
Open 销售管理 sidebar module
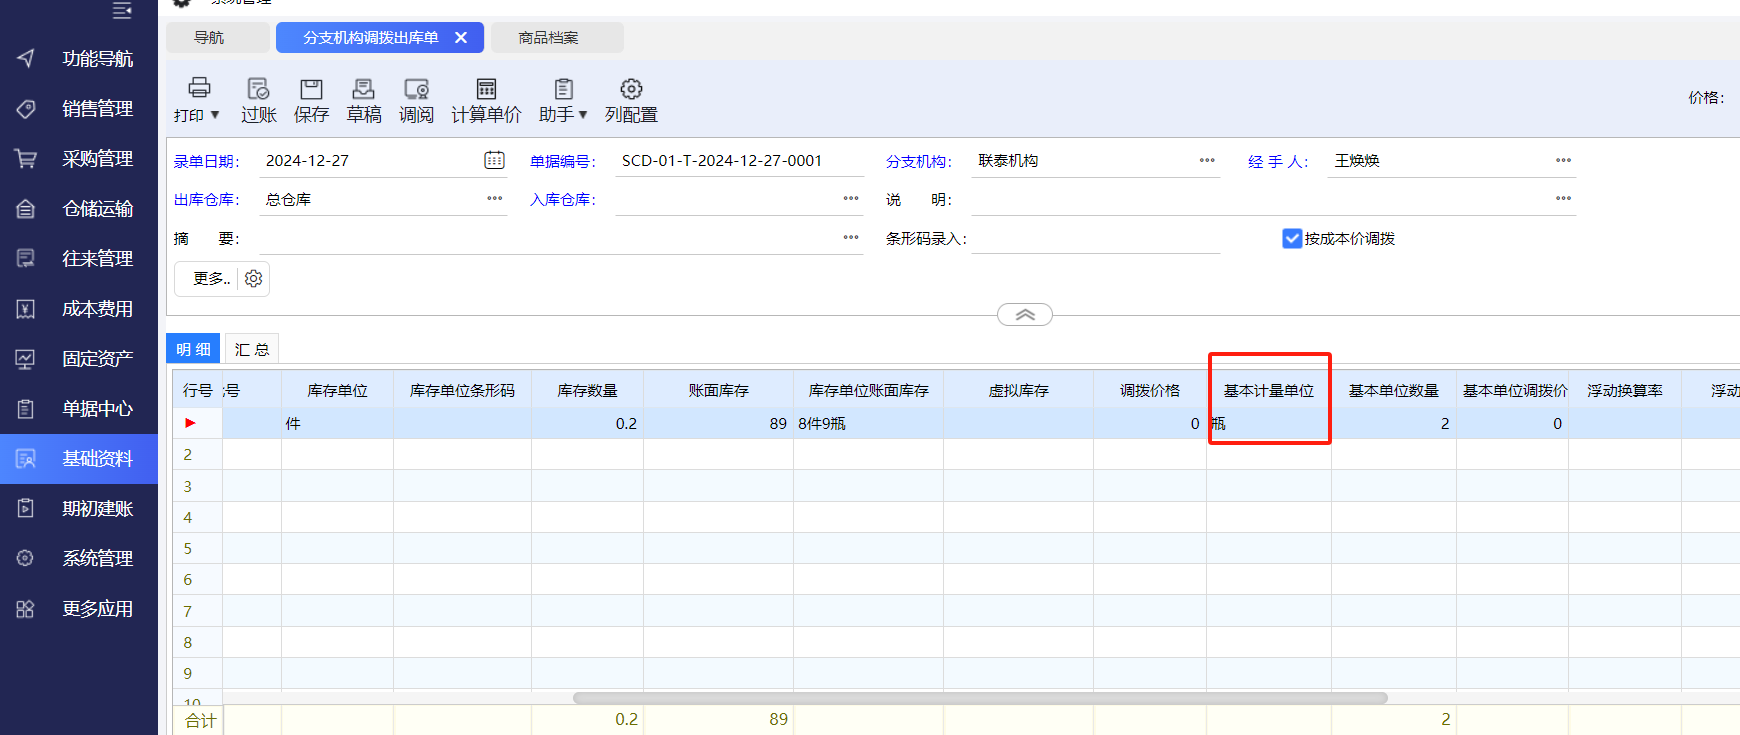click(x=79, y=109)
